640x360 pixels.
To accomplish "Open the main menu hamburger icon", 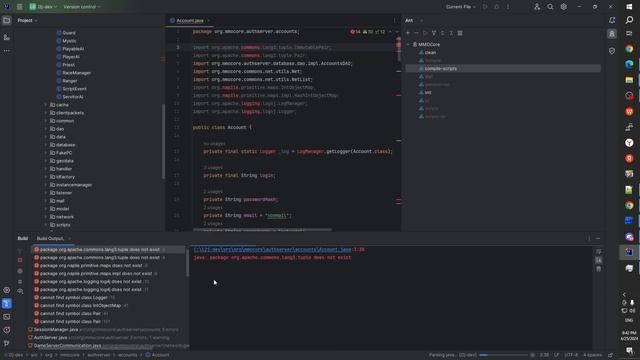I will click(19, 7).
